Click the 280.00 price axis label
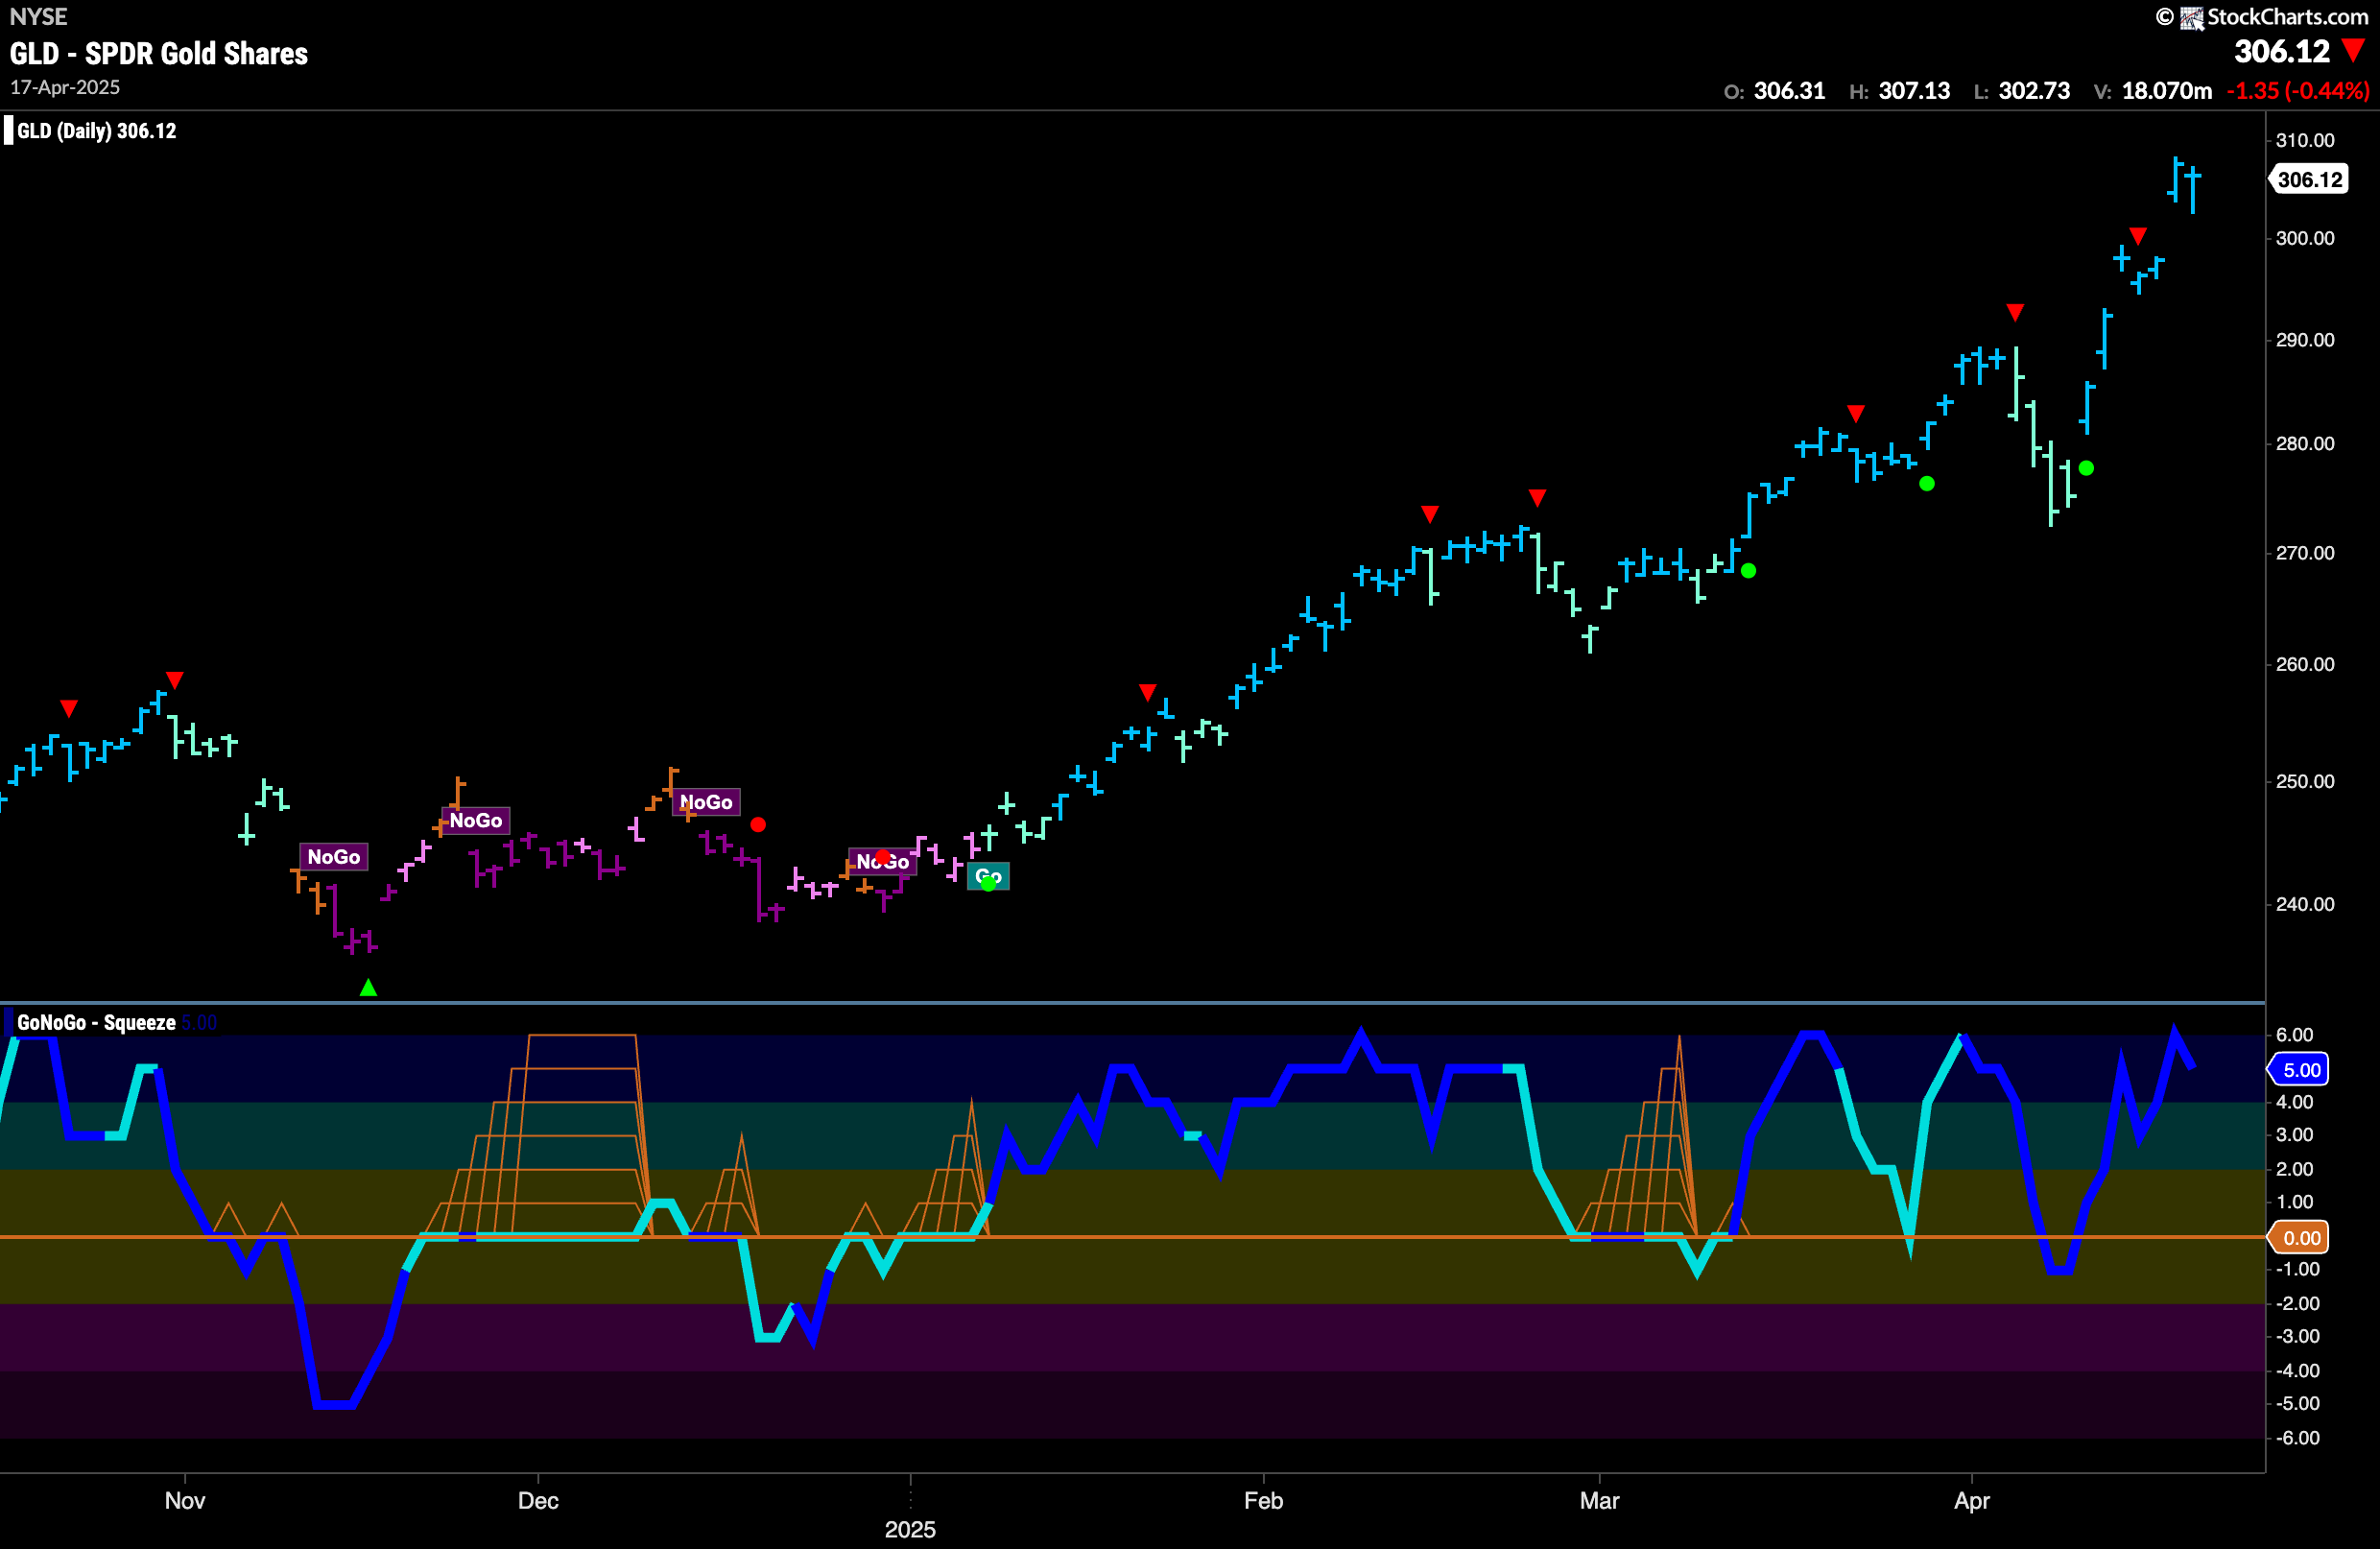Image resolution: width=2380 pixels, height=1549 pixels. (2305, 444)
